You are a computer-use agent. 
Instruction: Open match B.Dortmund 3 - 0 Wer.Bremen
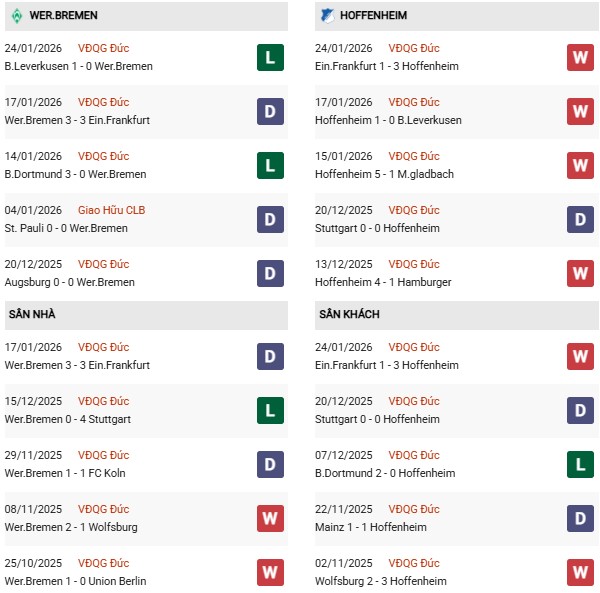(75, 174)
